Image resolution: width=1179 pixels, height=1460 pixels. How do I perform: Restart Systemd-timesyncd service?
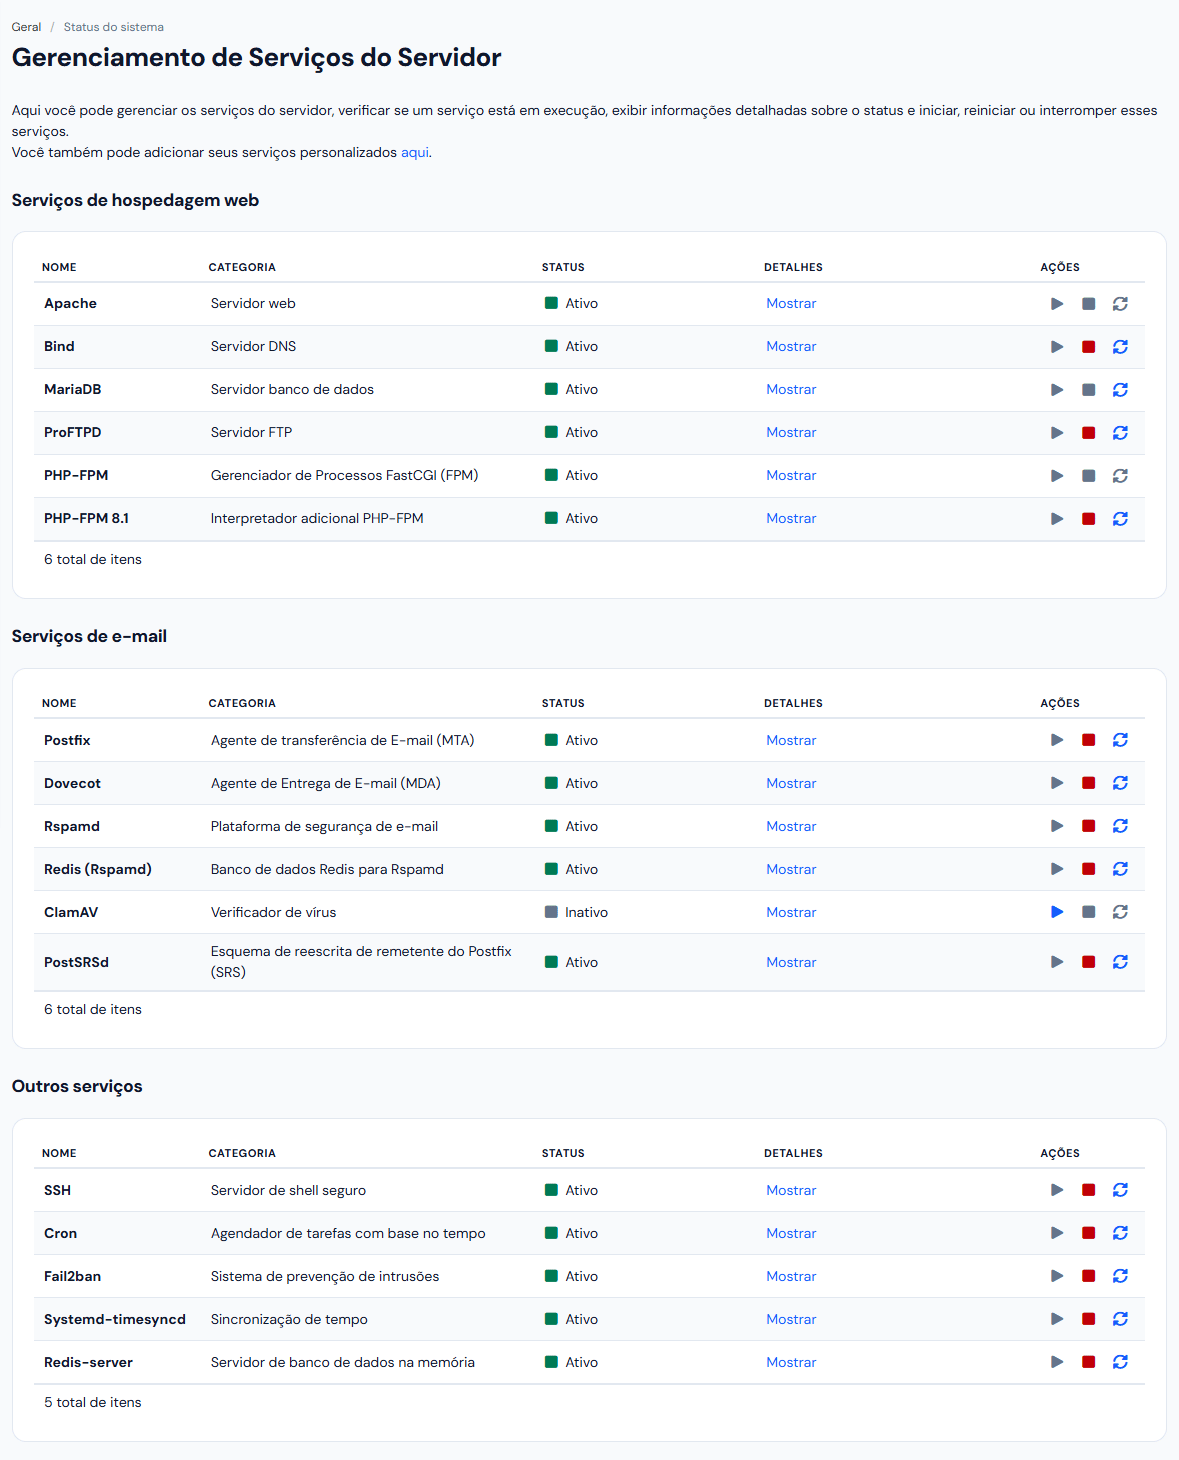pyautogui.click(x=1121, y=1319)
